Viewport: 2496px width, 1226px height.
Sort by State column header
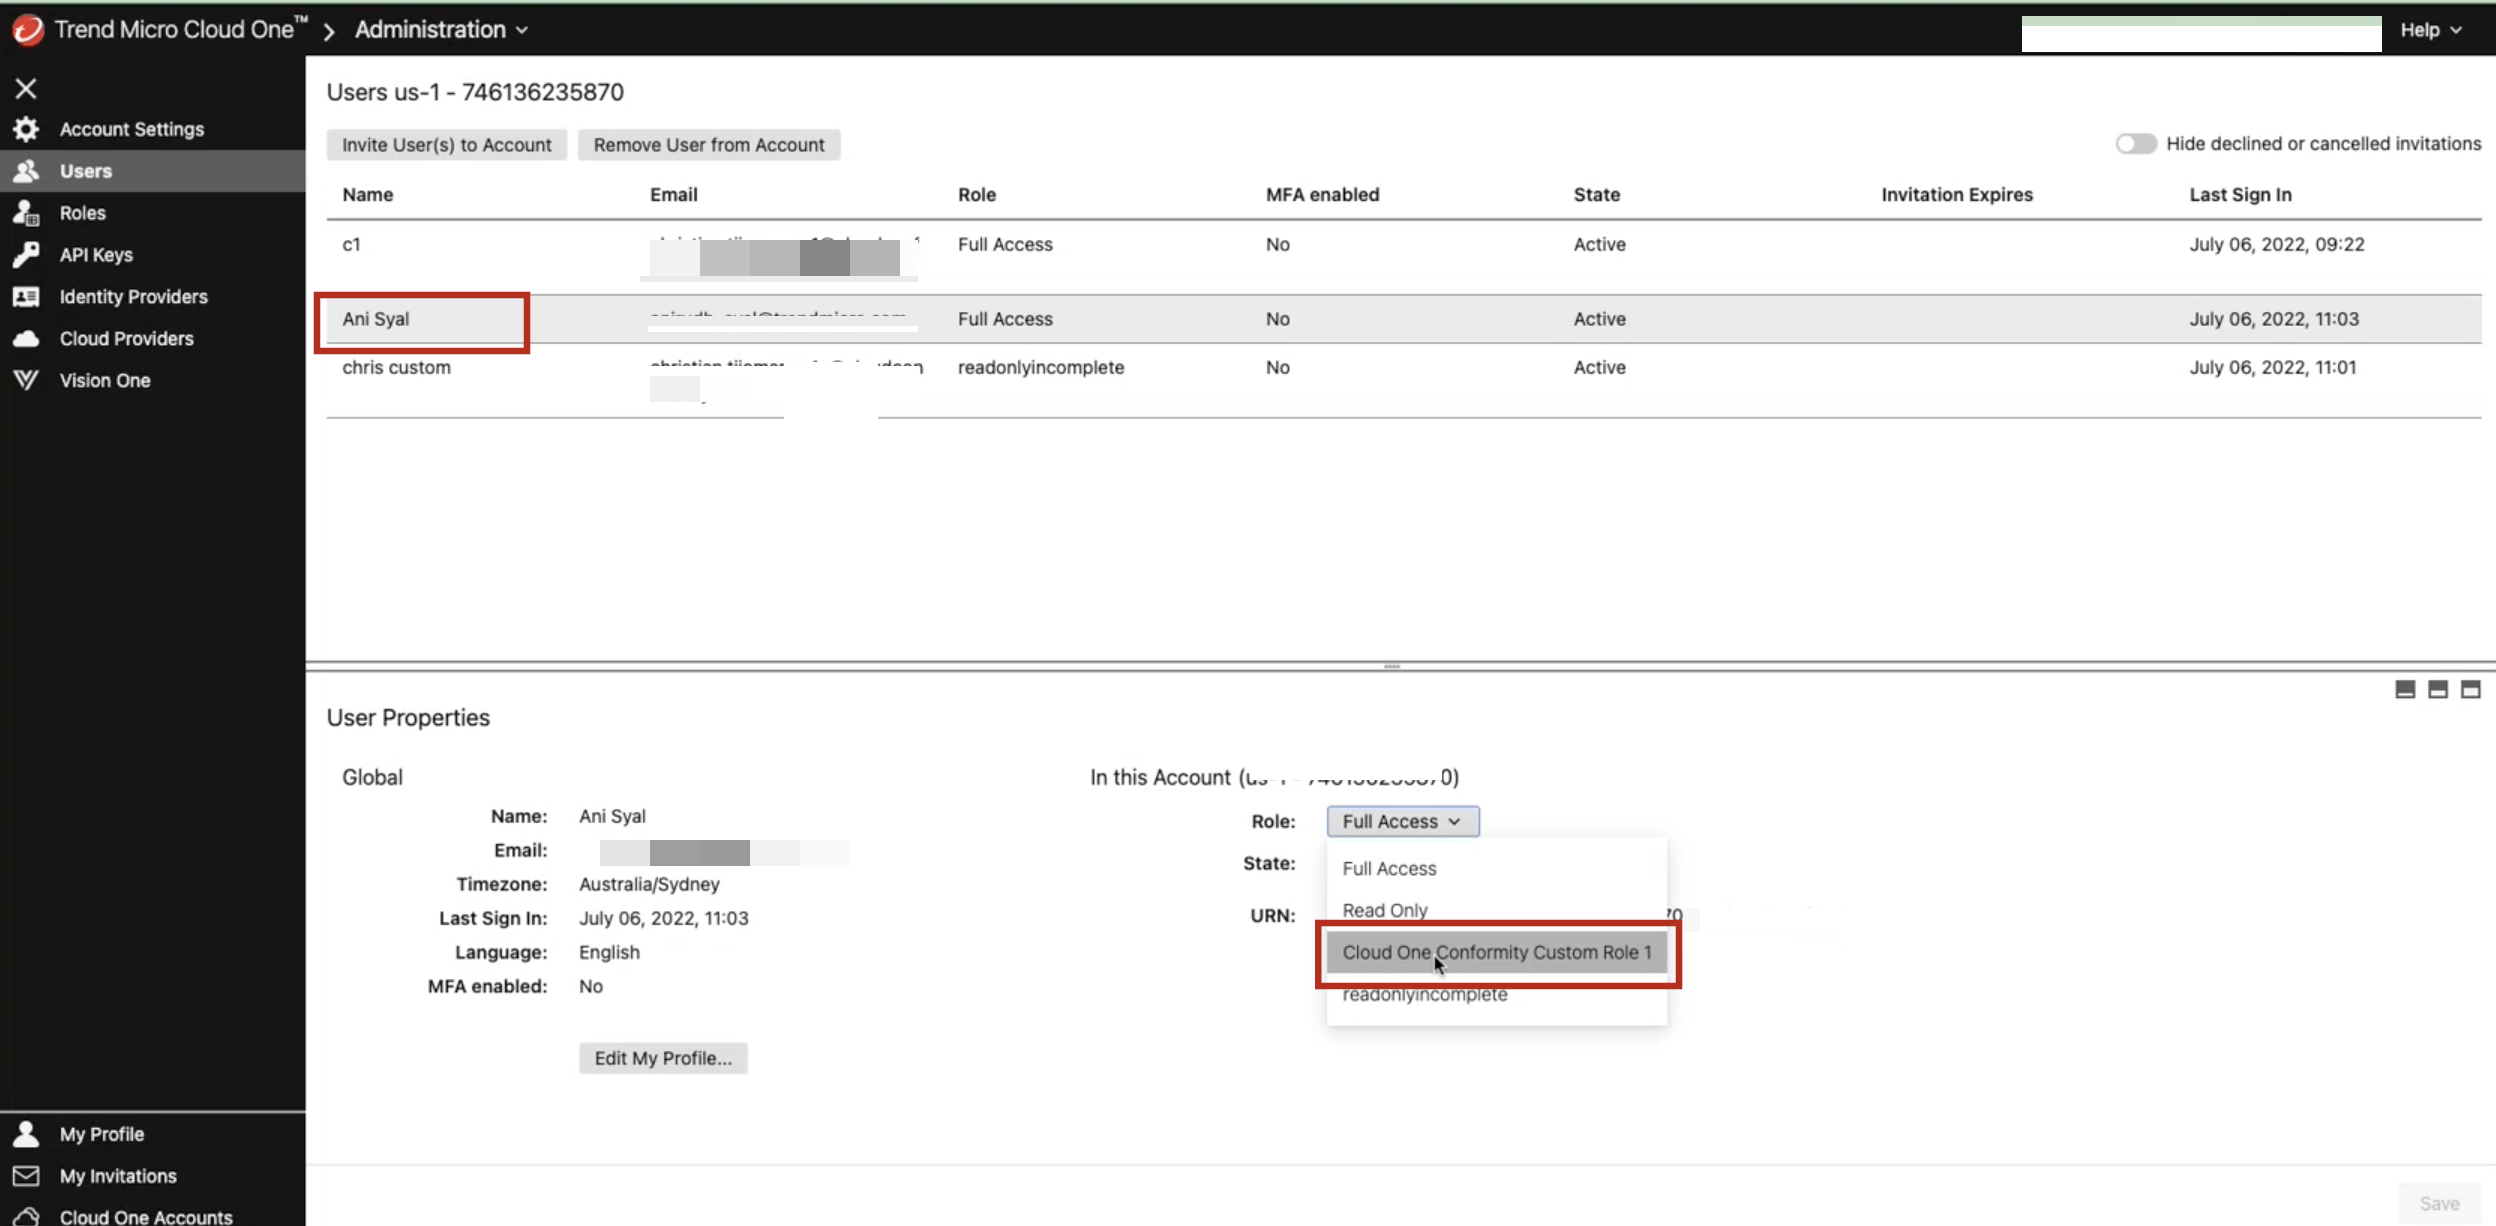1596,194
